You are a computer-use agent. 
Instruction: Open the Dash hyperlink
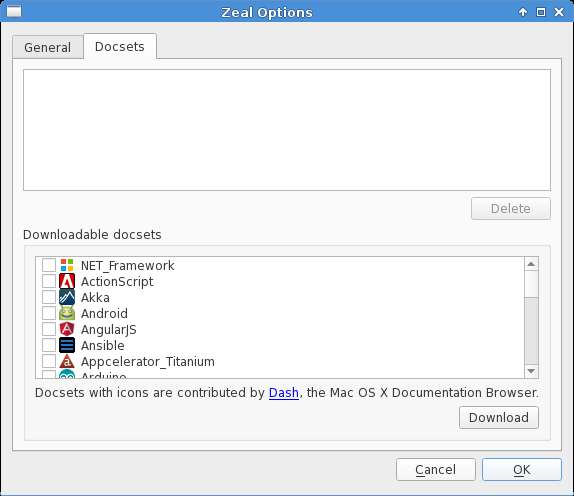point(284,393)
